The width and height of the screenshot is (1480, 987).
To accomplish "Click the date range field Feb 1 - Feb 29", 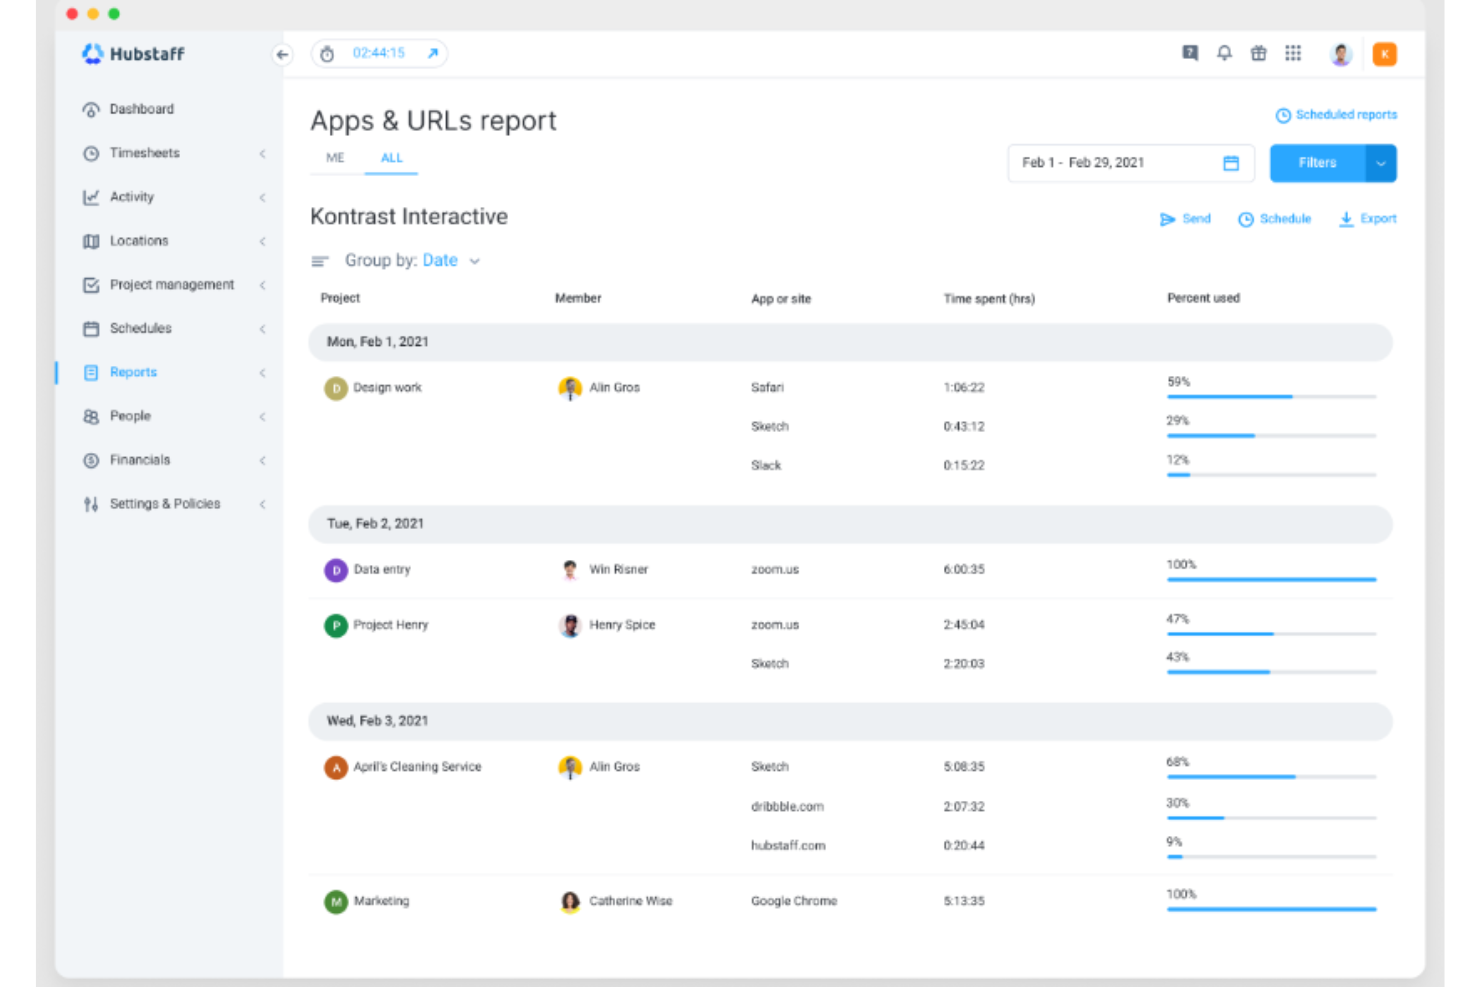I will tap(1130, 163).
